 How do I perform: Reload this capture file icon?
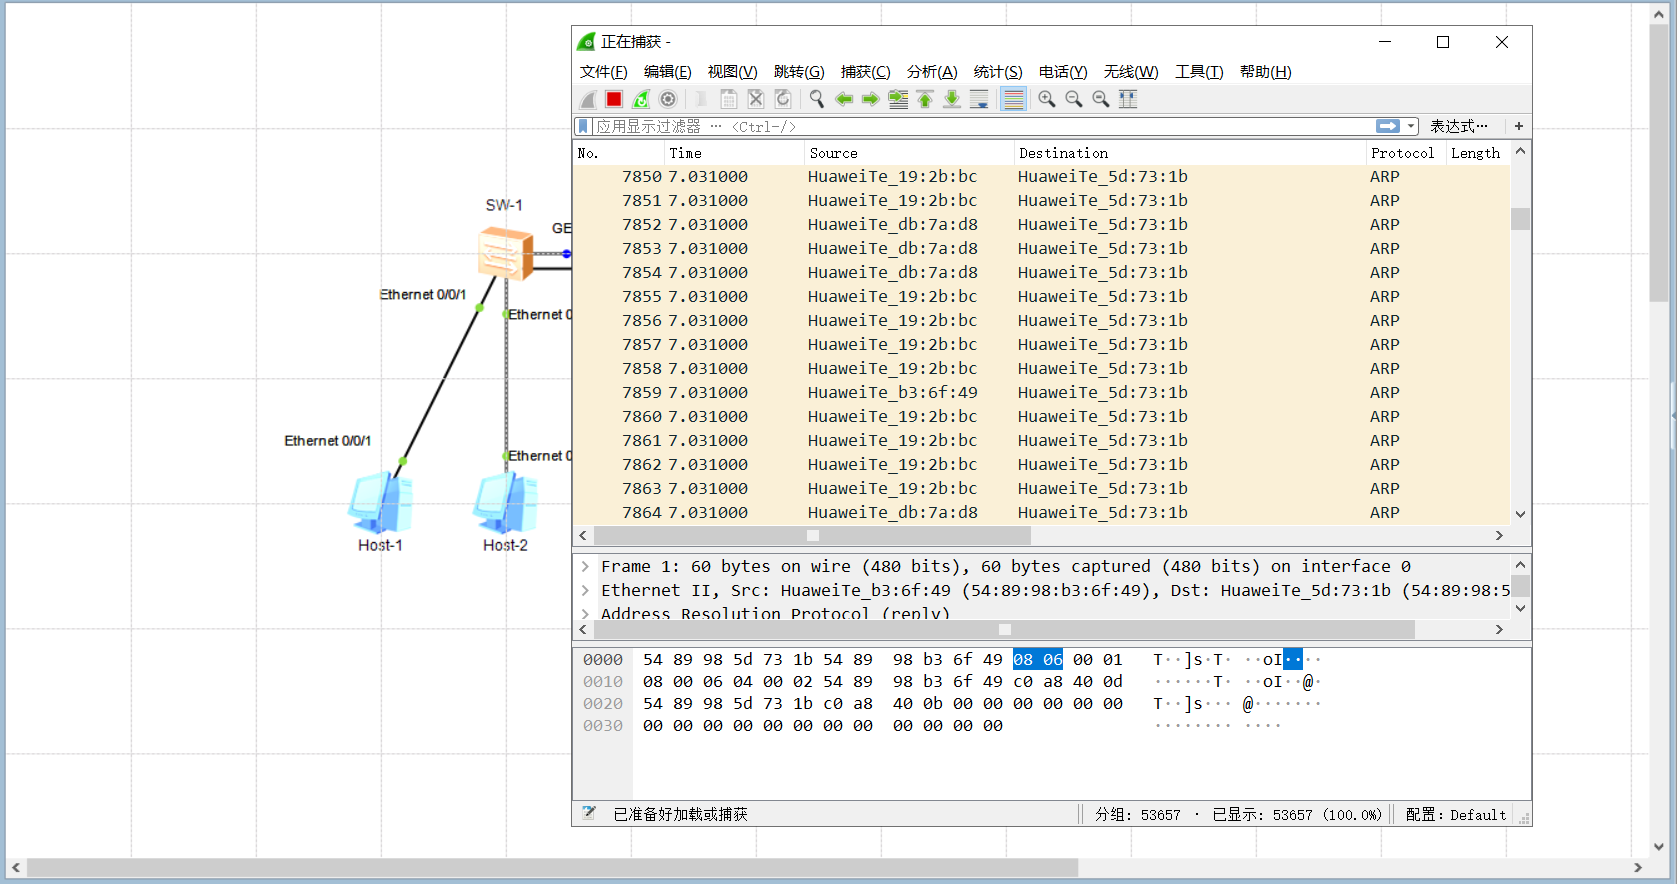(x=783, y=99)
